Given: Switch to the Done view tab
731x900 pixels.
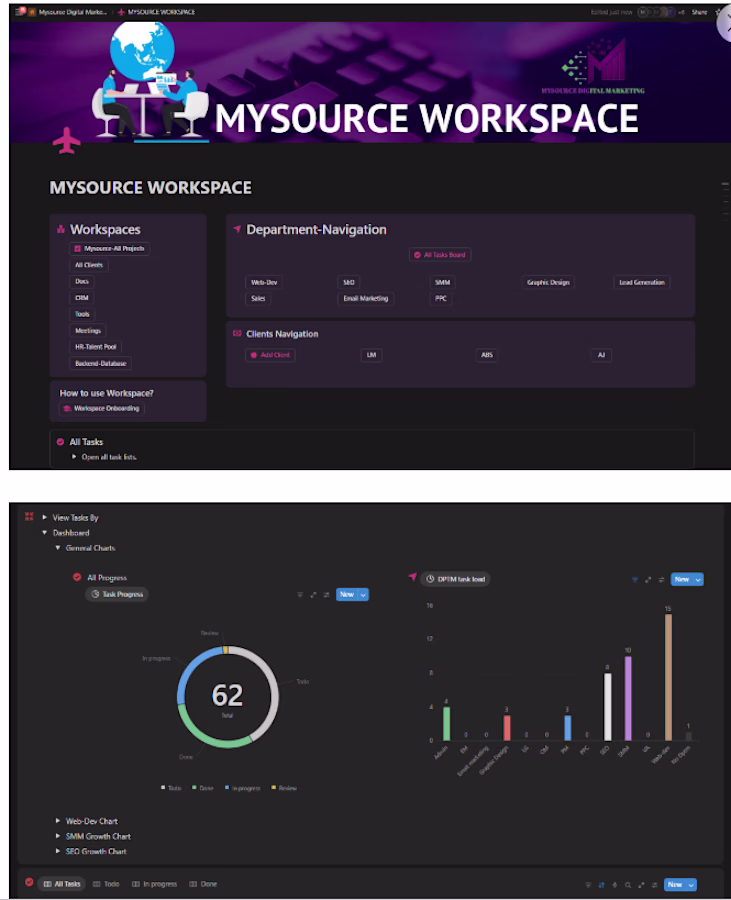Looking at the screenshot, I should pyautogui.click(x=203, y=884).
